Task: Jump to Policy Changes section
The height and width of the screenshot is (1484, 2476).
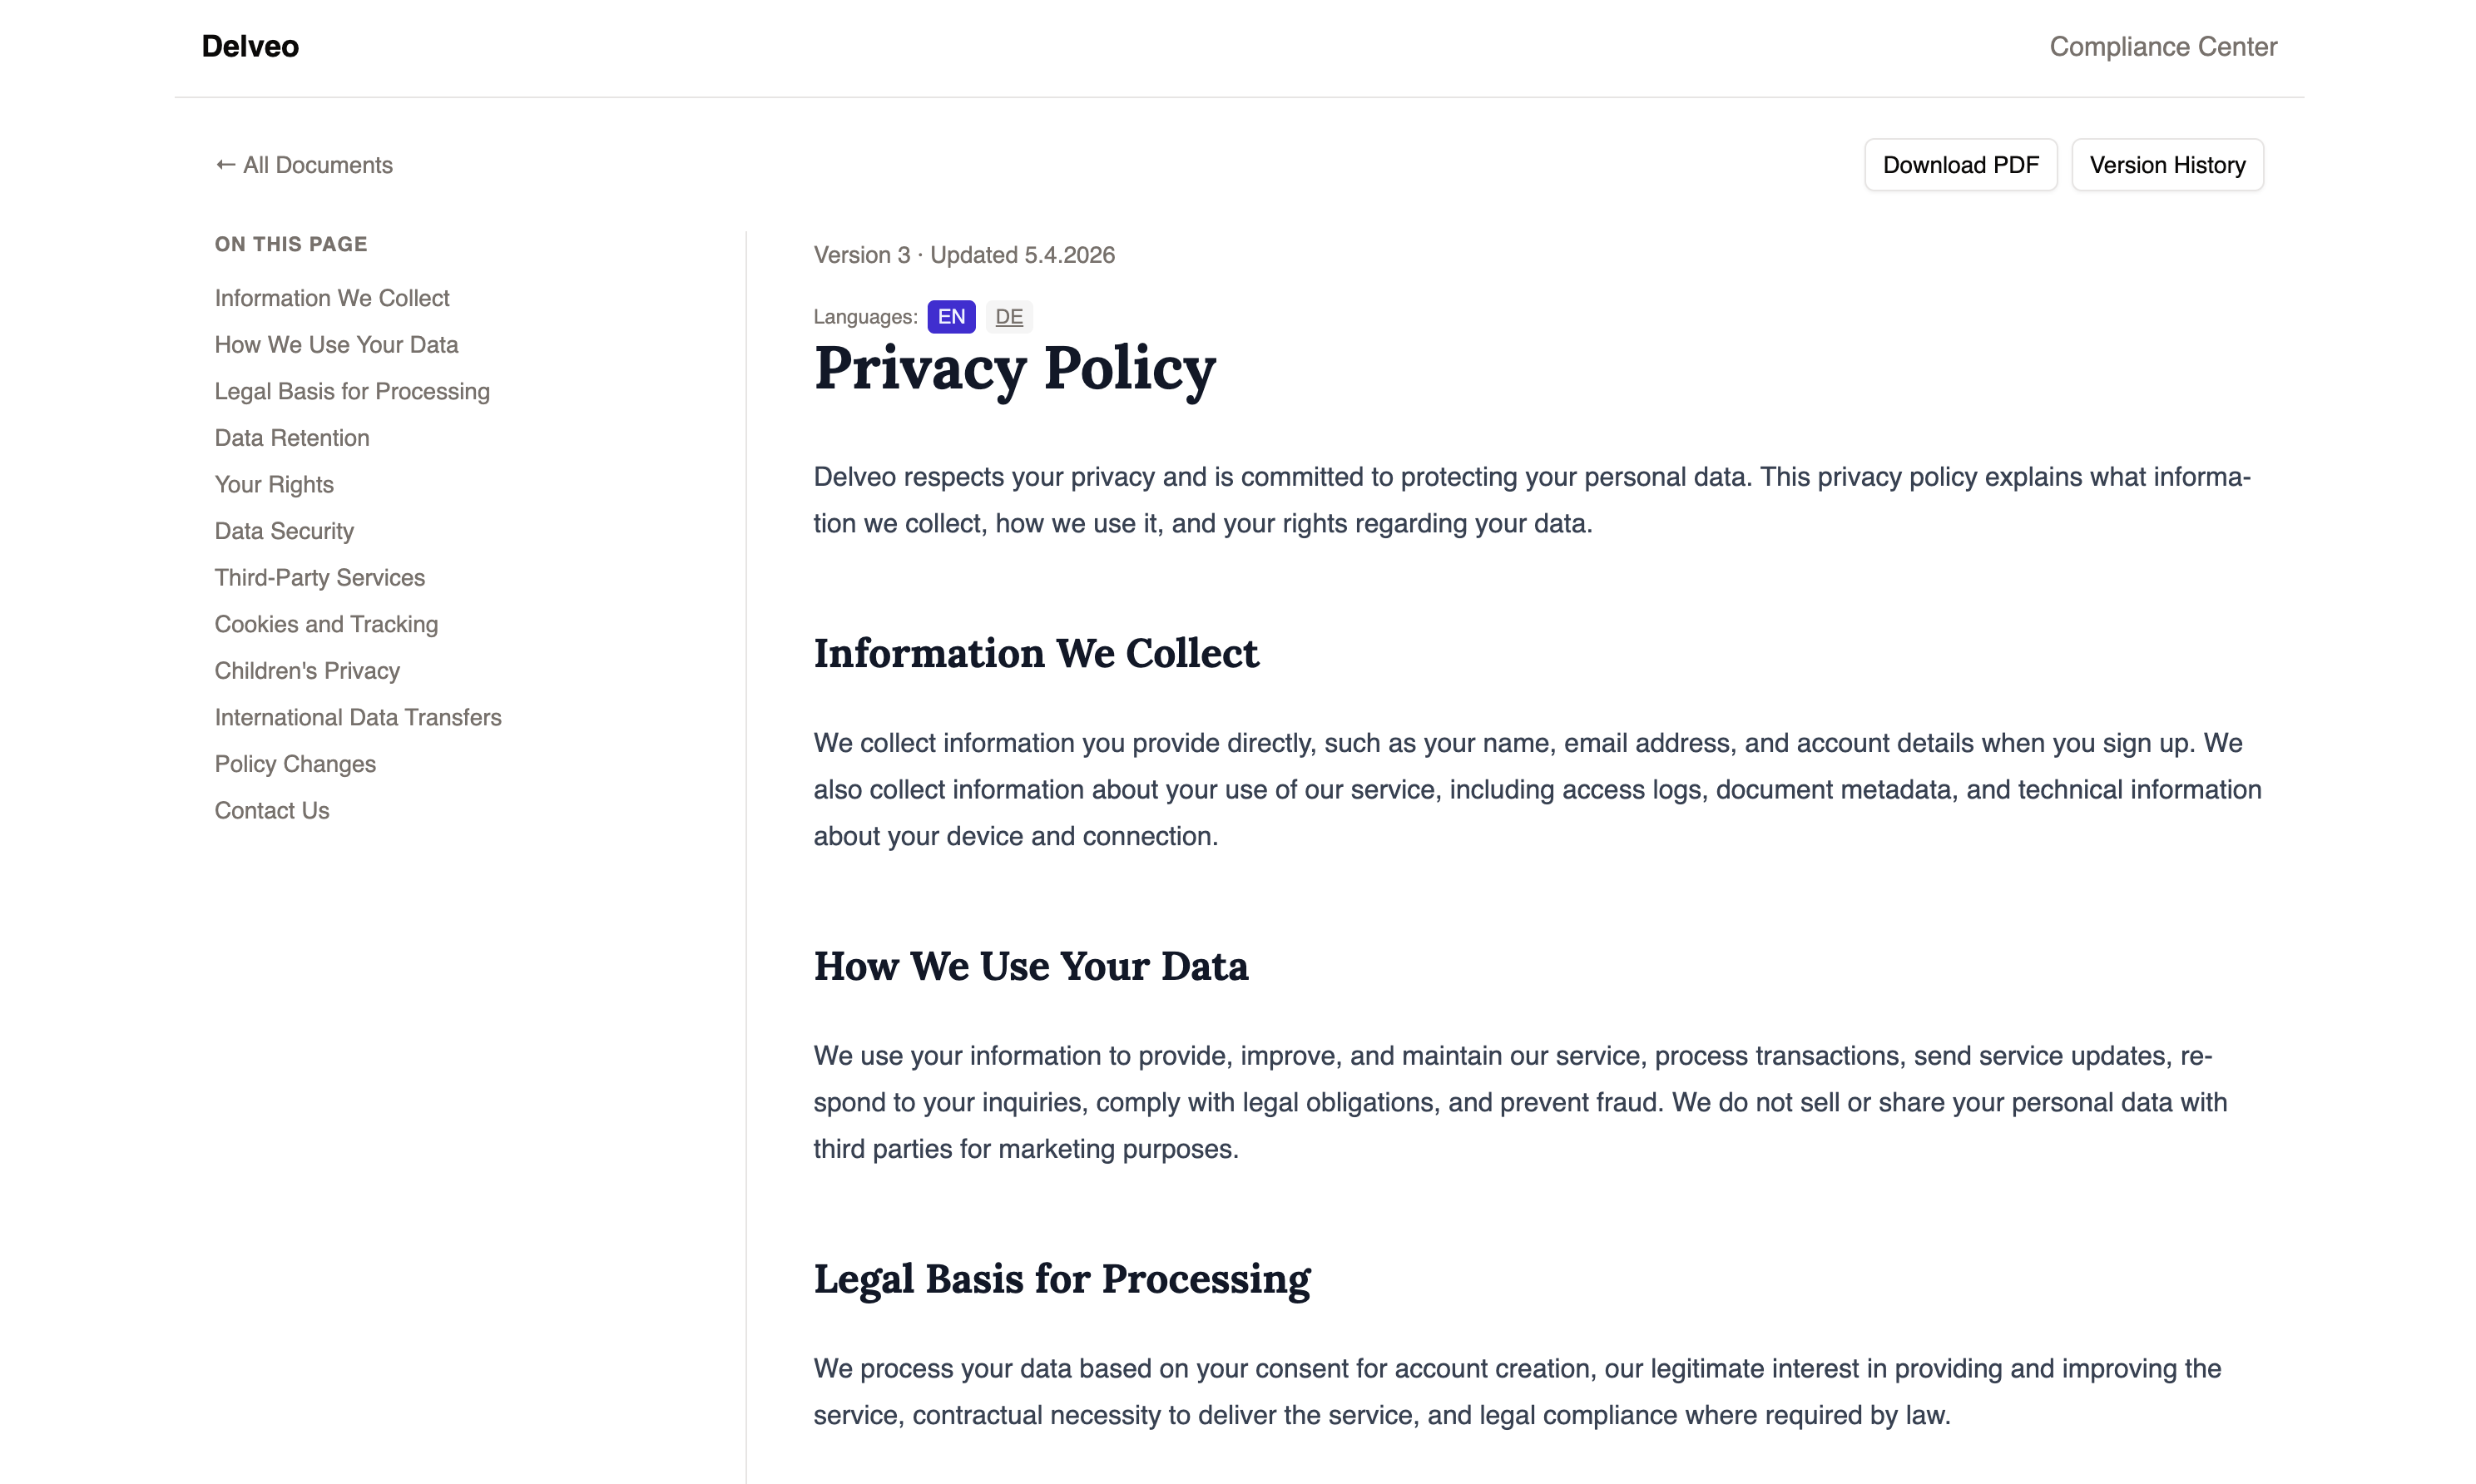Action: (295, 764)
